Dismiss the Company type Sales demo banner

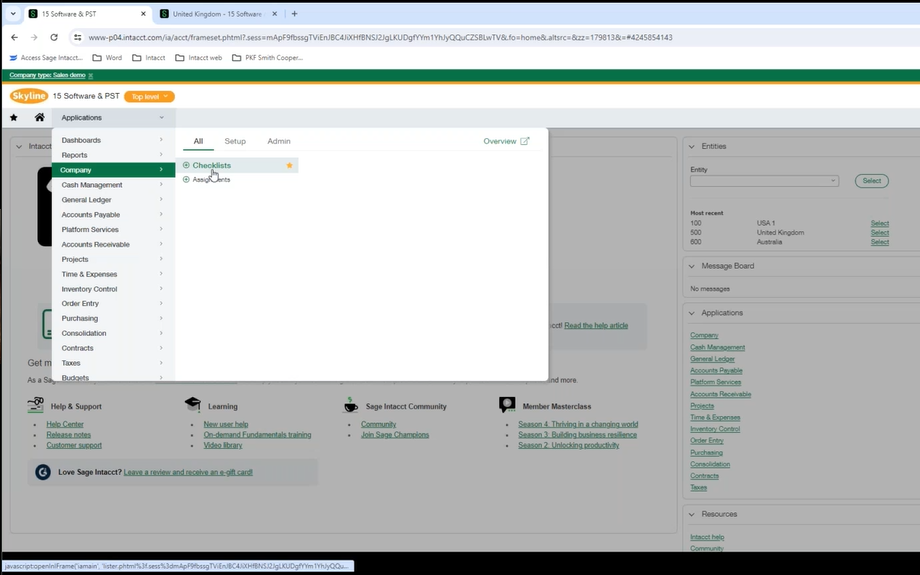(90, 75)
